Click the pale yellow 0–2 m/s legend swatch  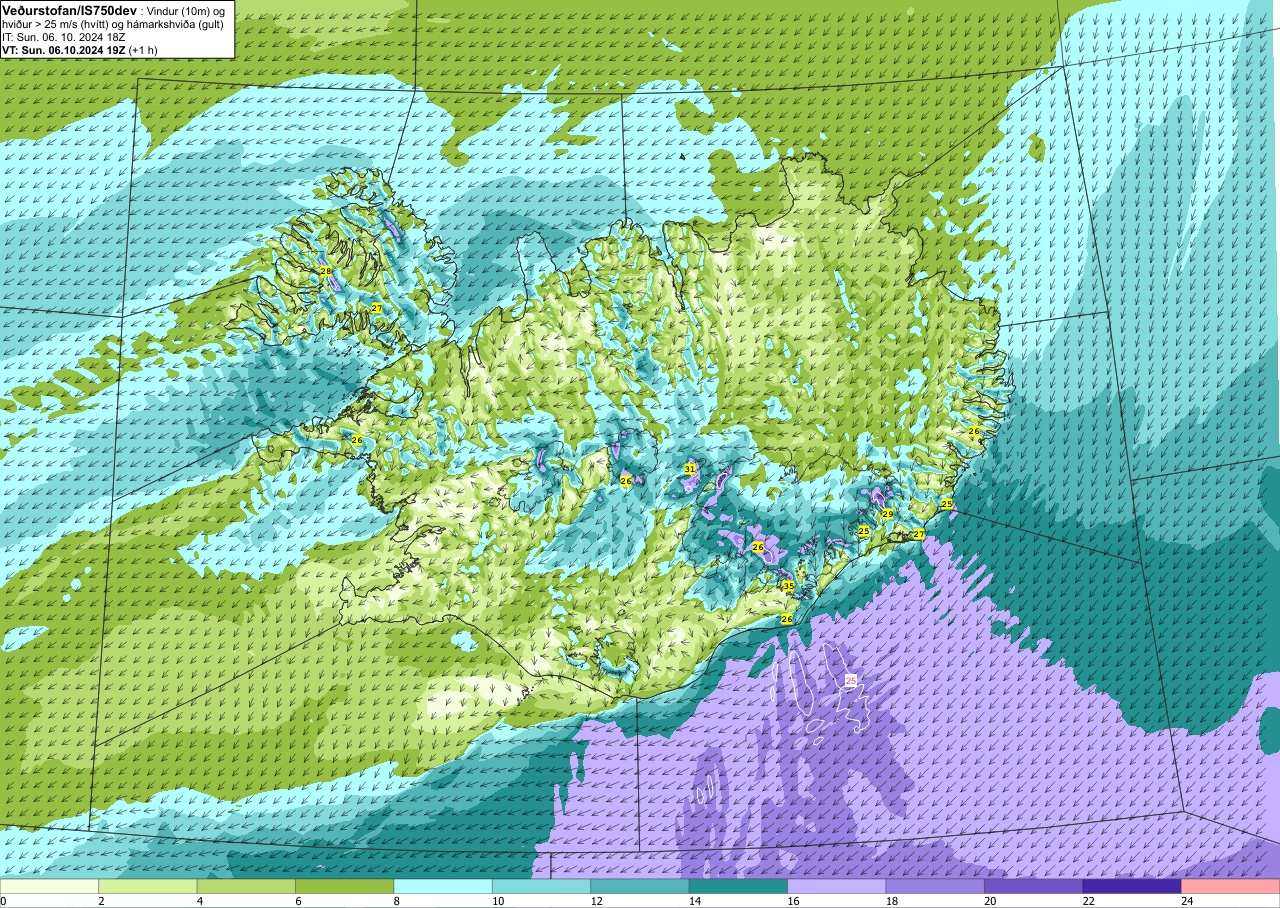coord(50,886)
